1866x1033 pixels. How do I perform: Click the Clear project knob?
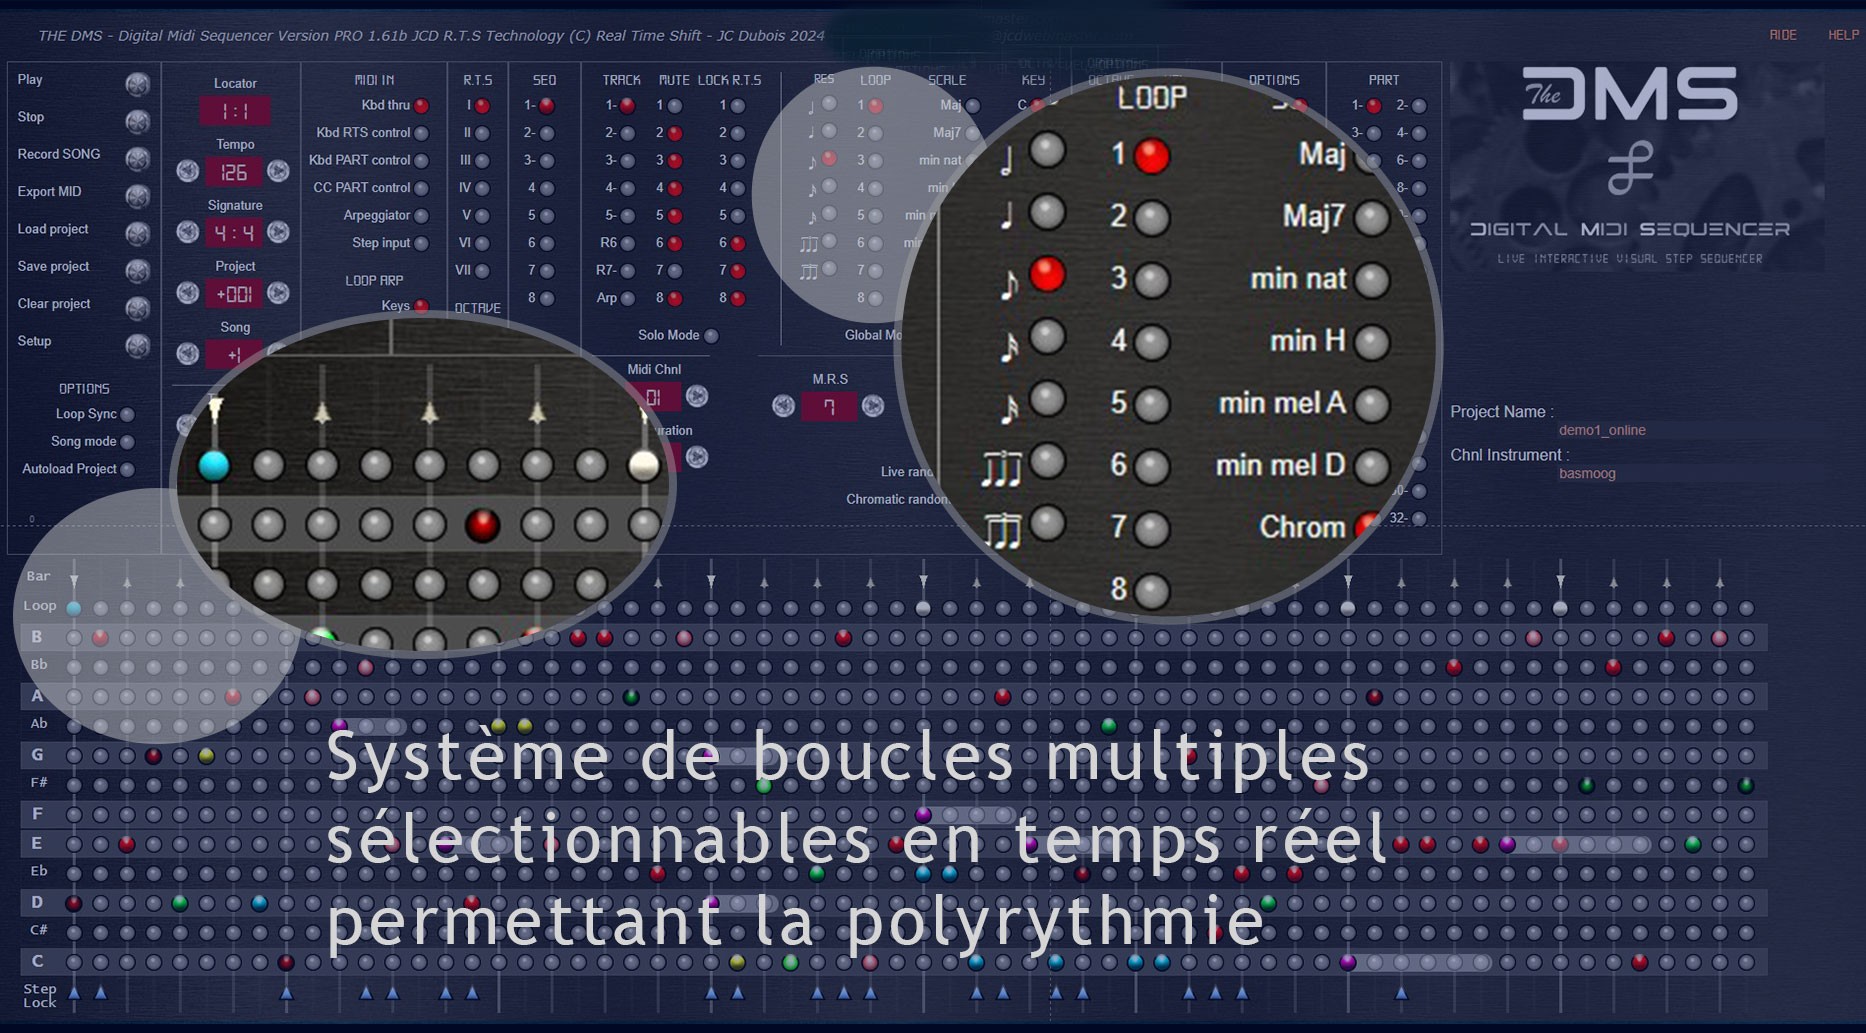[137, 307]
